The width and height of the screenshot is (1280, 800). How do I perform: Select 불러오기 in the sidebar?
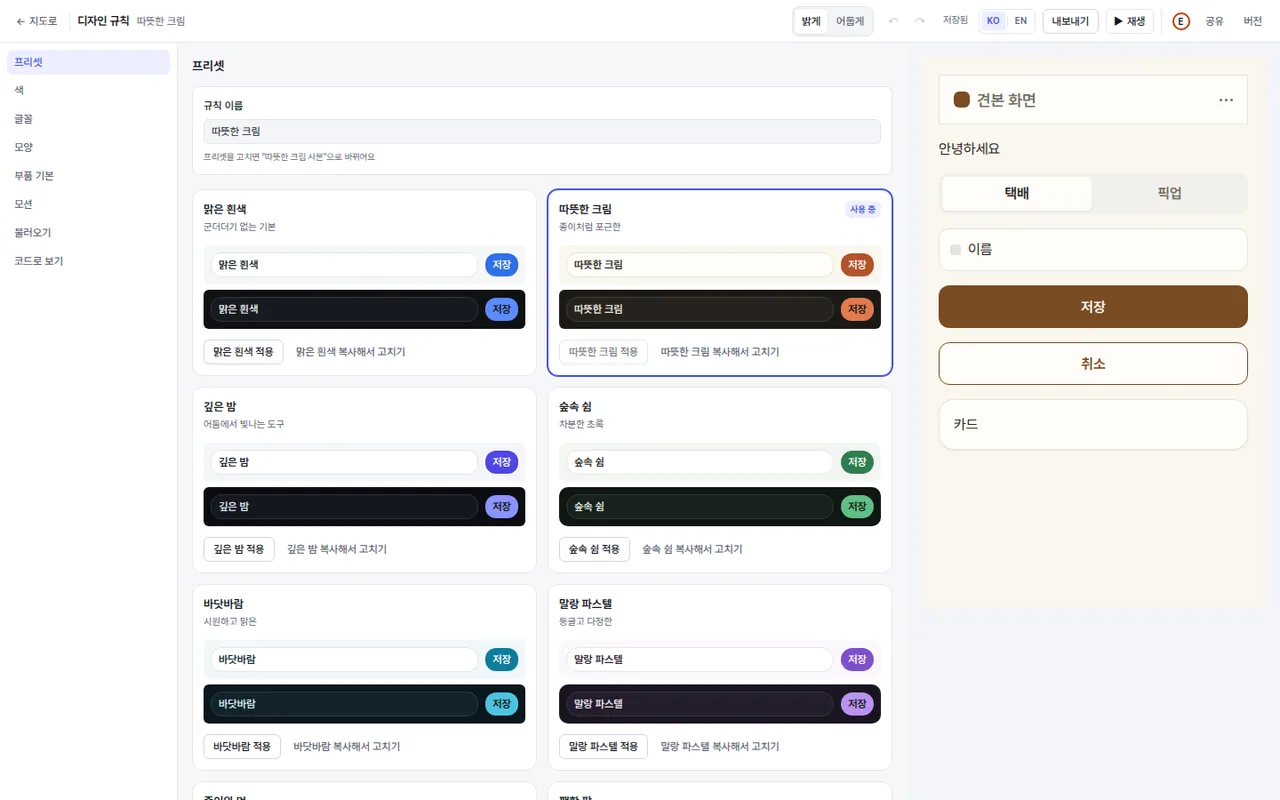88,233
